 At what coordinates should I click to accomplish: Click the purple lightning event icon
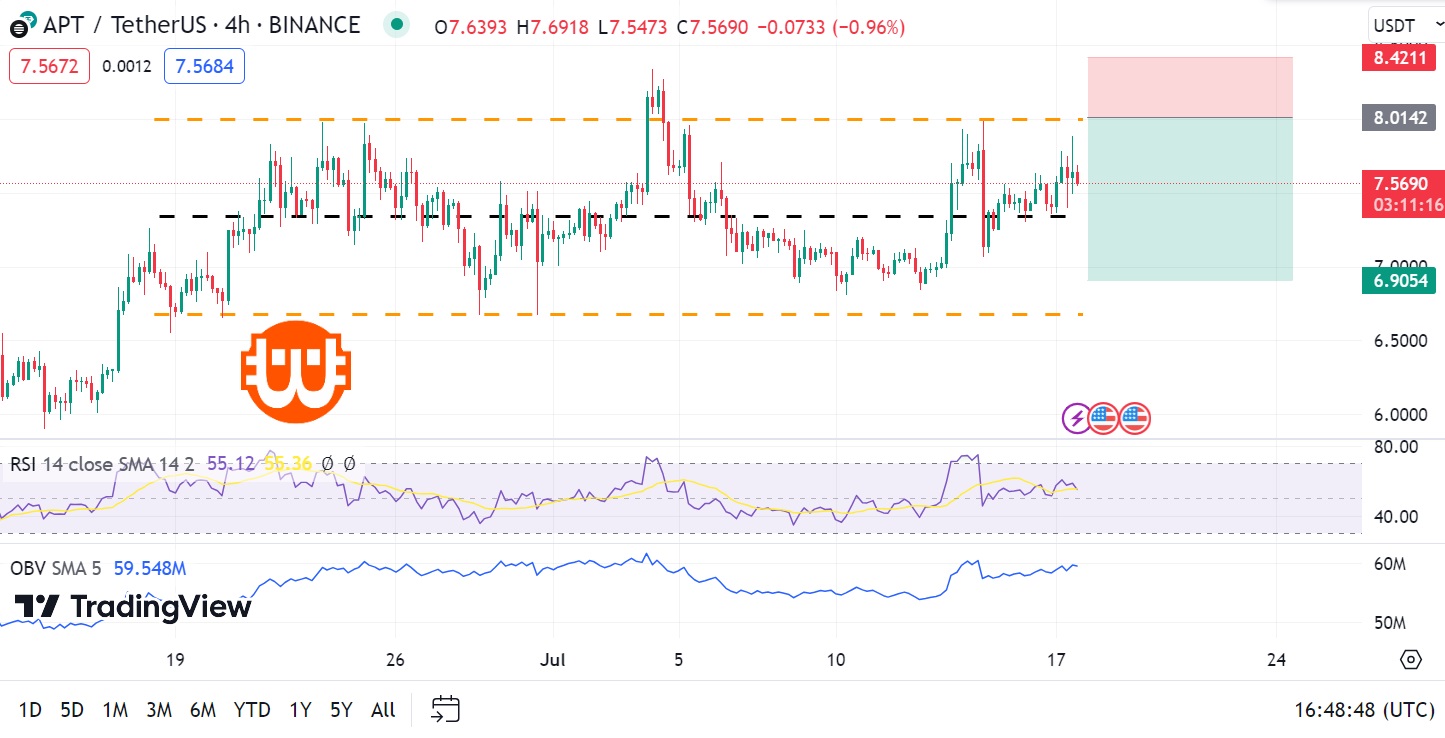pyautogui.click(x=1076, y=418)
